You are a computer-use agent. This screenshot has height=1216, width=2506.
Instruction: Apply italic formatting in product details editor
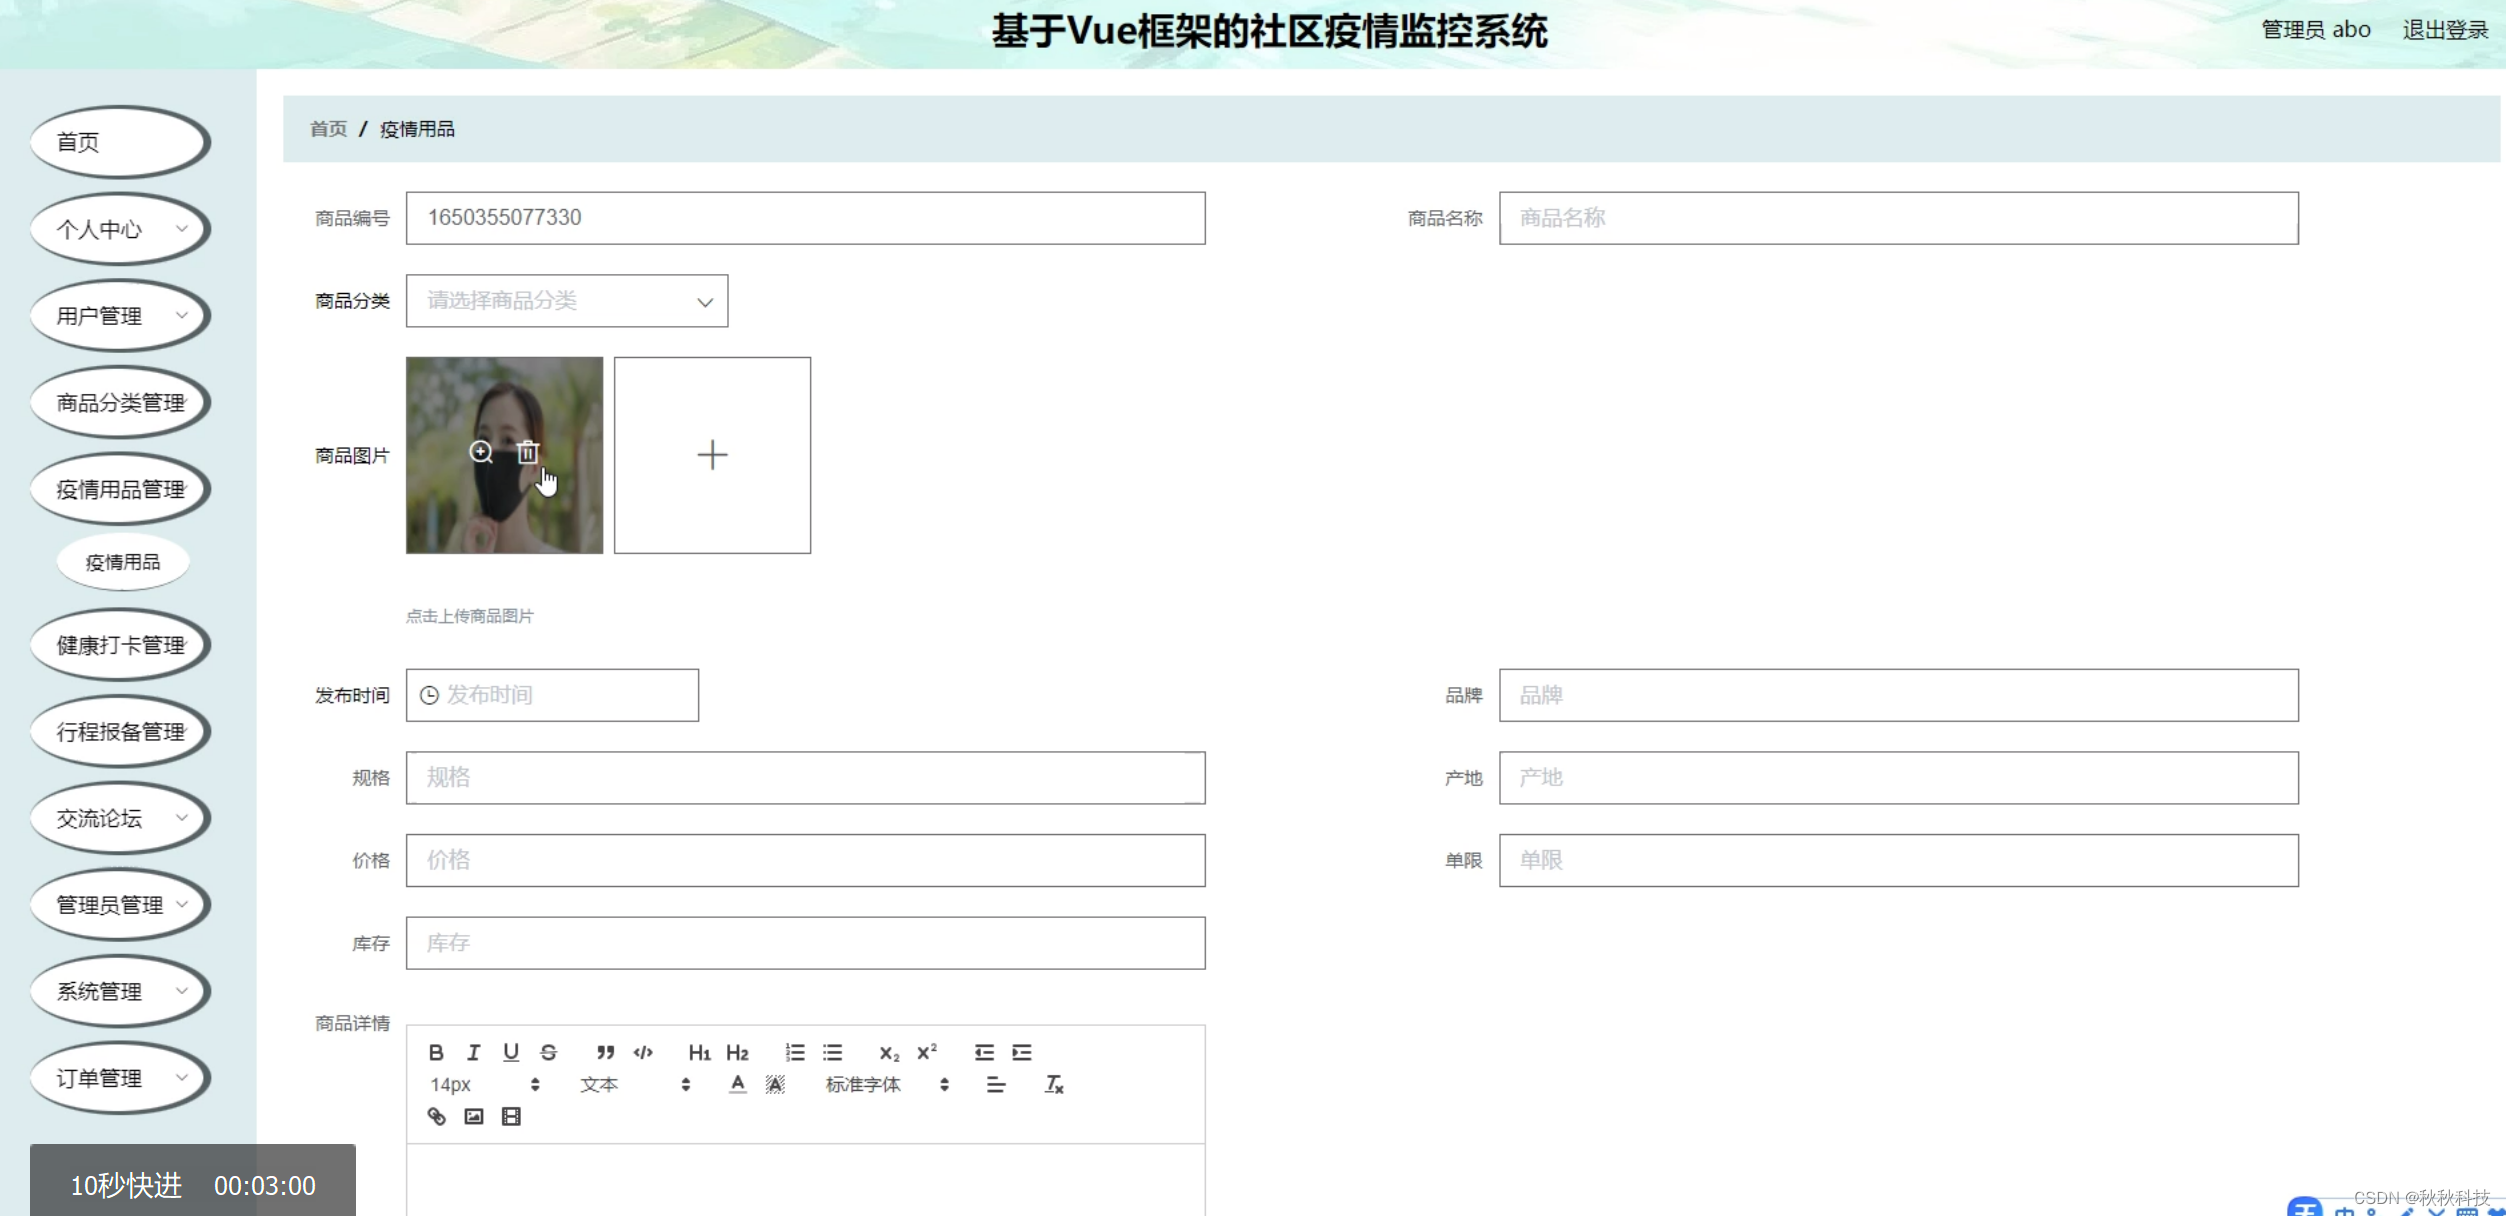tap(473, 1052)
